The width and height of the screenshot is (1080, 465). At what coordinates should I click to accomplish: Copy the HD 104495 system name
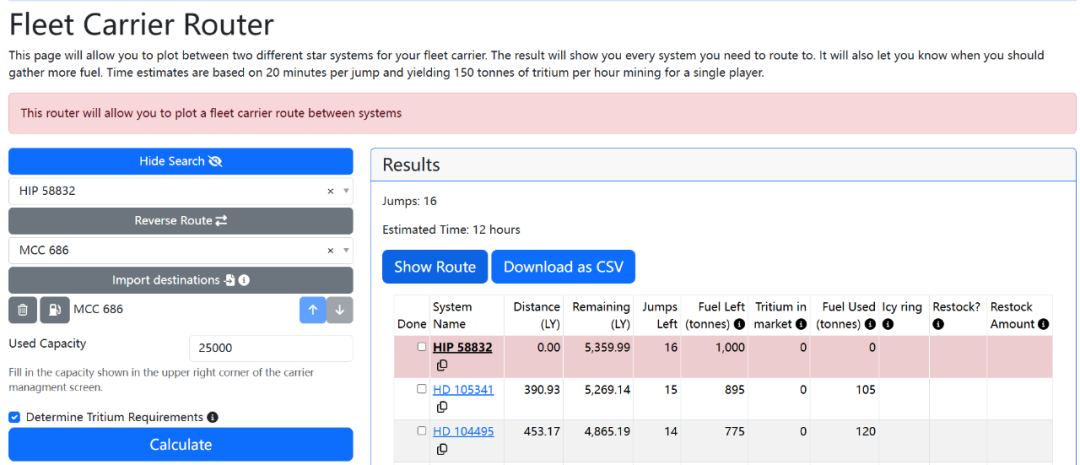(442, 449)
